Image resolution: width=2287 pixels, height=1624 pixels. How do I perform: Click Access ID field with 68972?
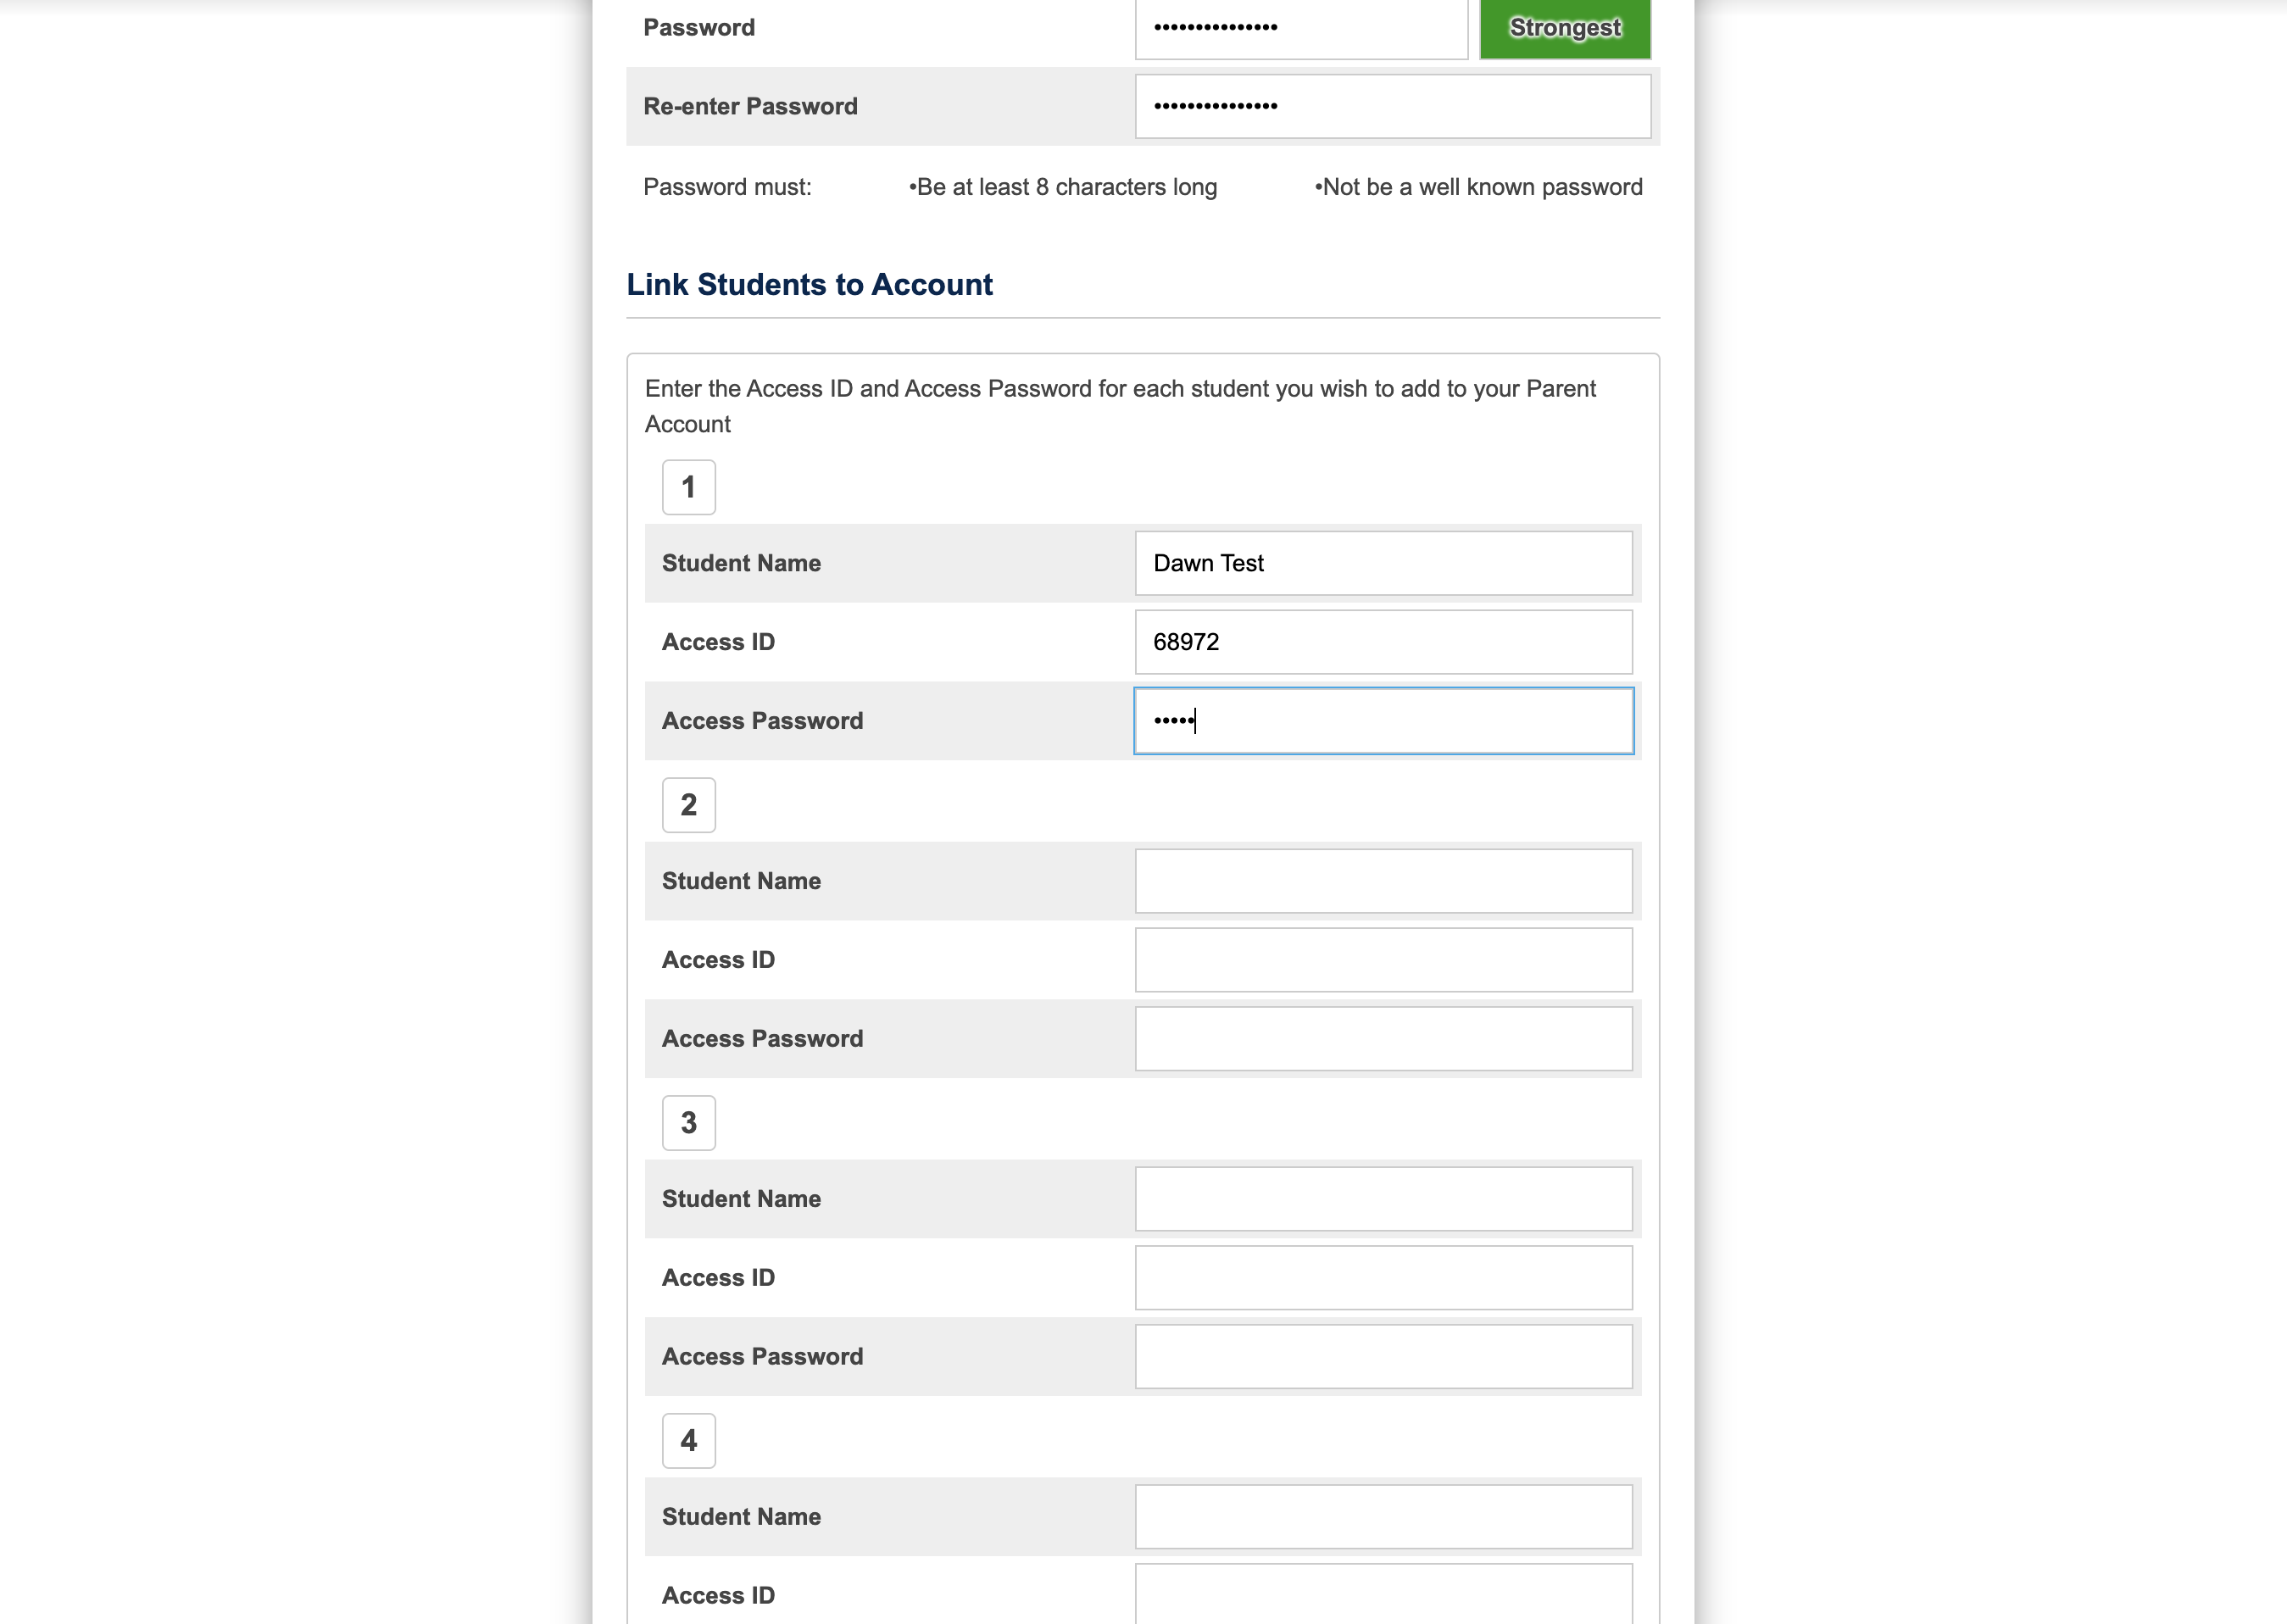[x=1383, y=642]
